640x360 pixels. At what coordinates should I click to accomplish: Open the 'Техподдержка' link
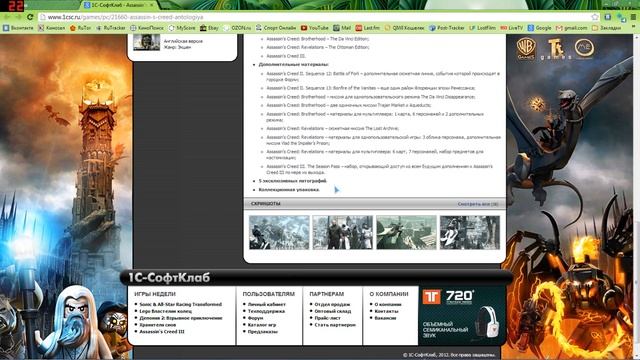(x=266, y=311)
